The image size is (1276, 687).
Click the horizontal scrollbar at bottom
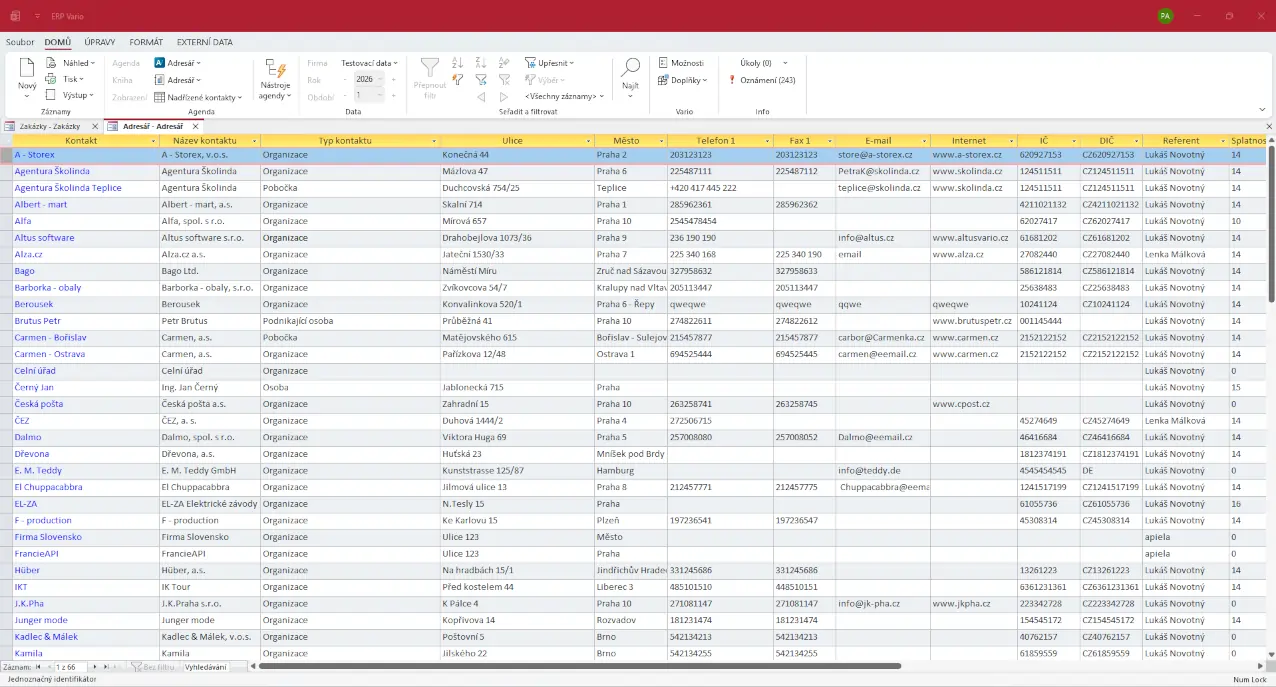(580, 666)
